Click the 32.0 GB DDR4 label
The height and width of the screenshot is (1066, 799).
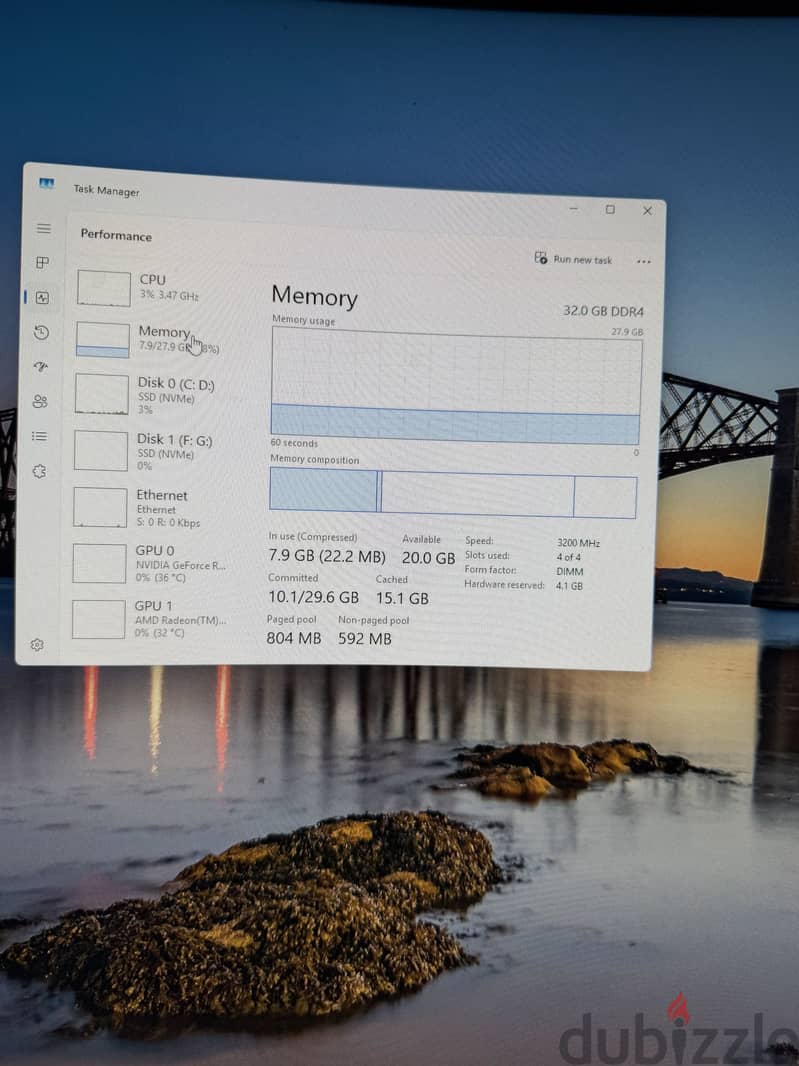tap(603, 311)
